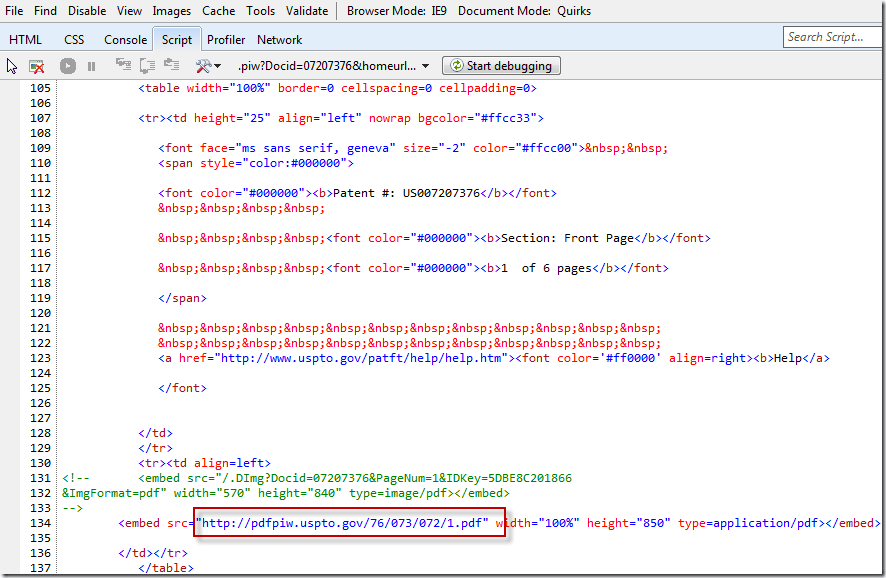Image resolution: width=886 pixels, height=578 pixels.
Task: Click line number 105 in gutter
Action: pyautogui.click(x=41, y=88)
